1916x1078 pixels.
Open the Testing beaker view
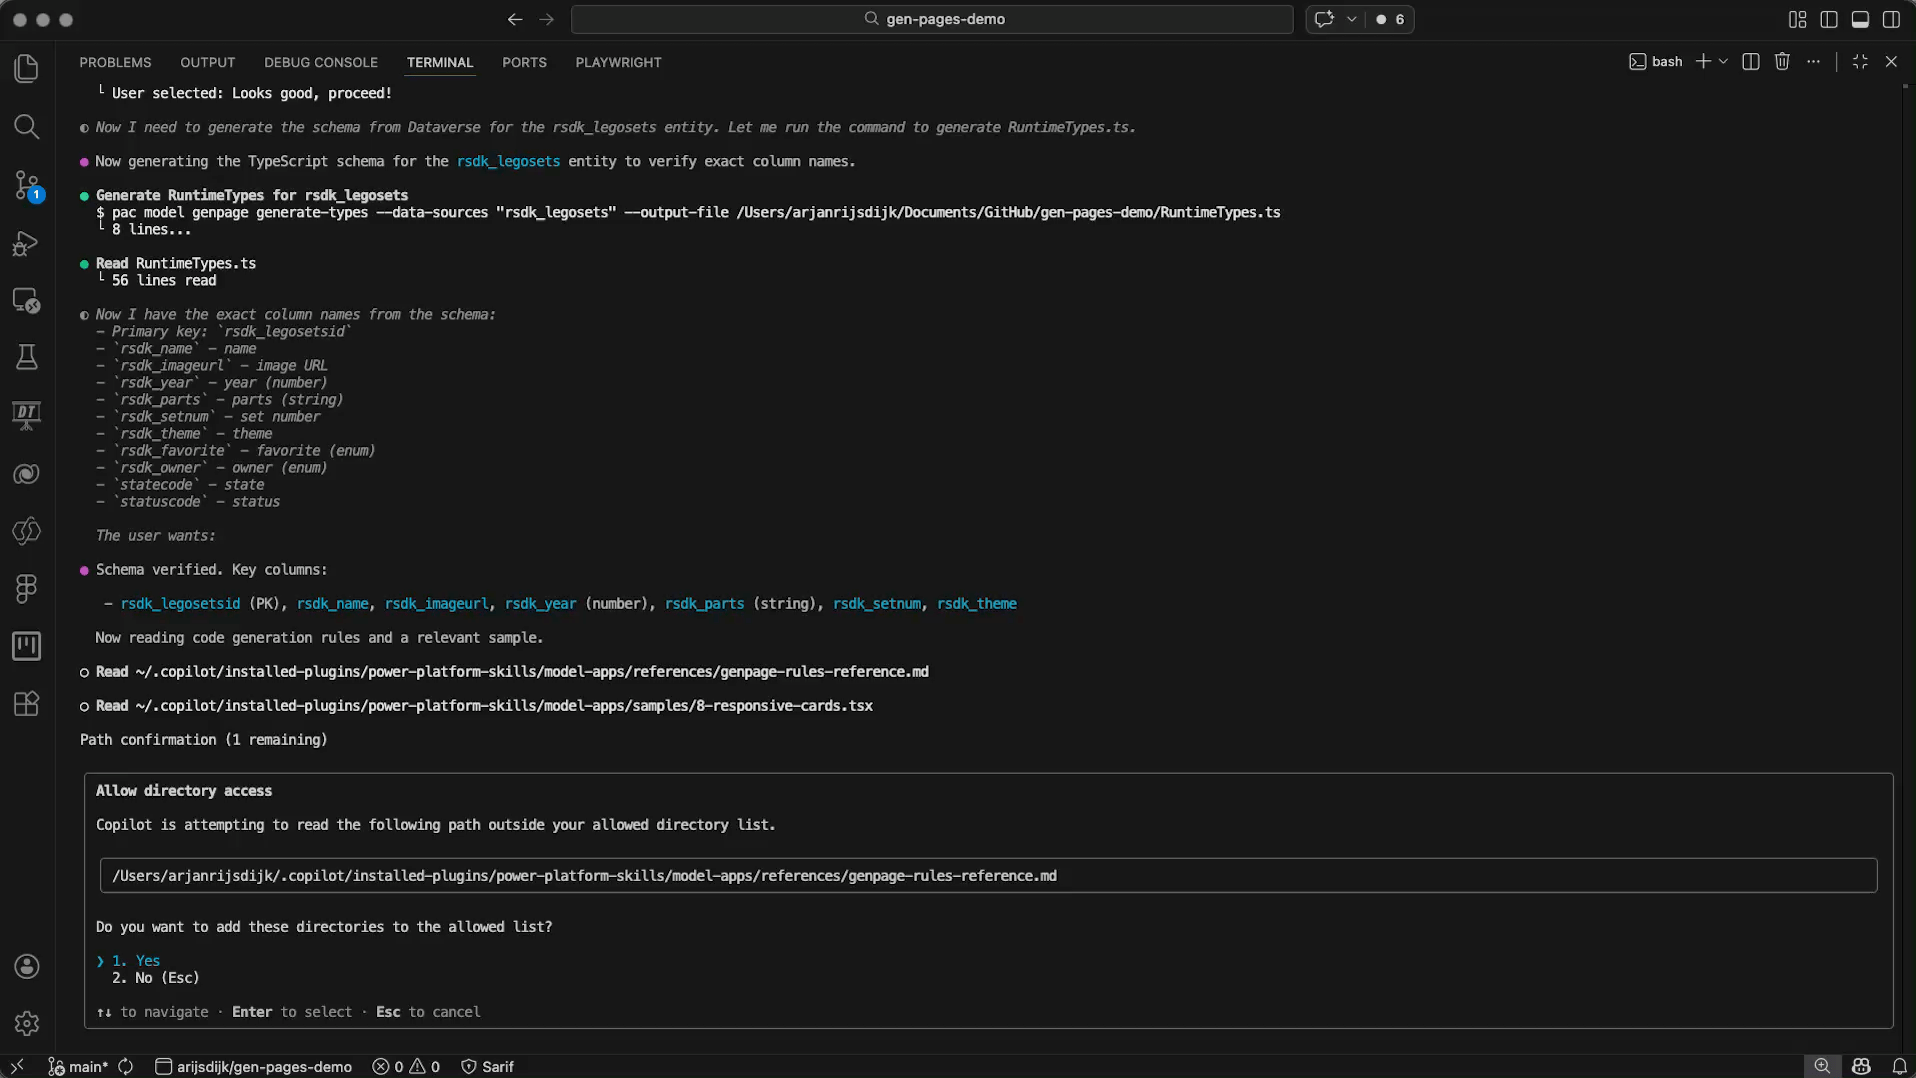26,357
